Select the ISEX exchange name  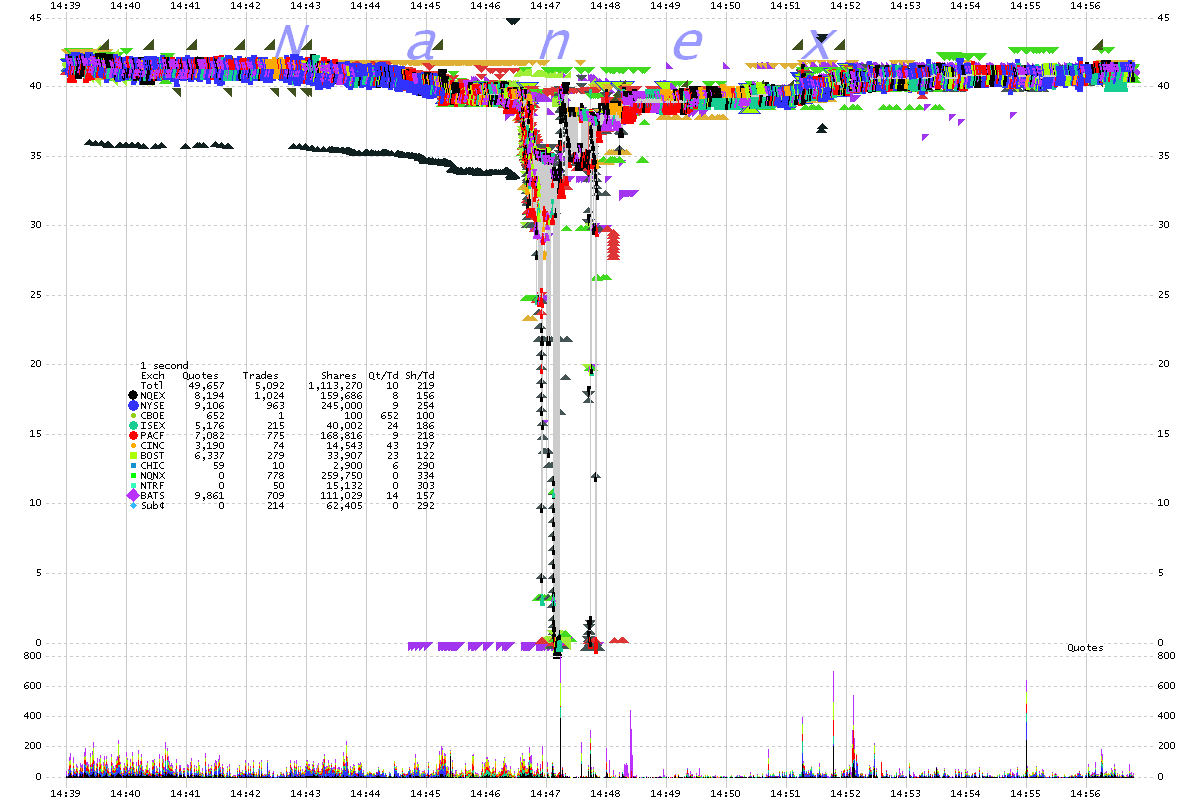coord(152,426)
